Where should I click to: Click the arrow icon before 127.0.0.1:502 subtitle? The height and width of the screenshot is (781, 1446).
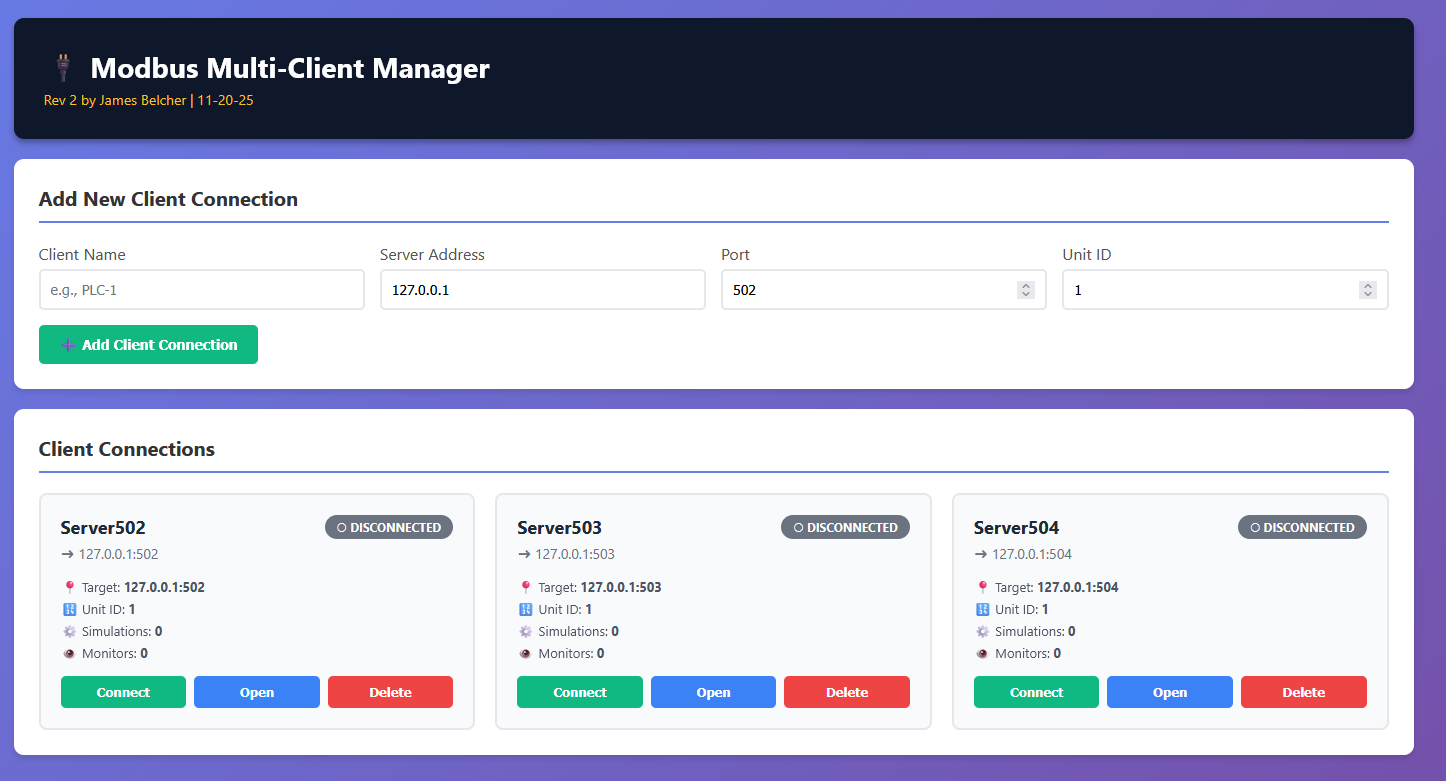68,554
